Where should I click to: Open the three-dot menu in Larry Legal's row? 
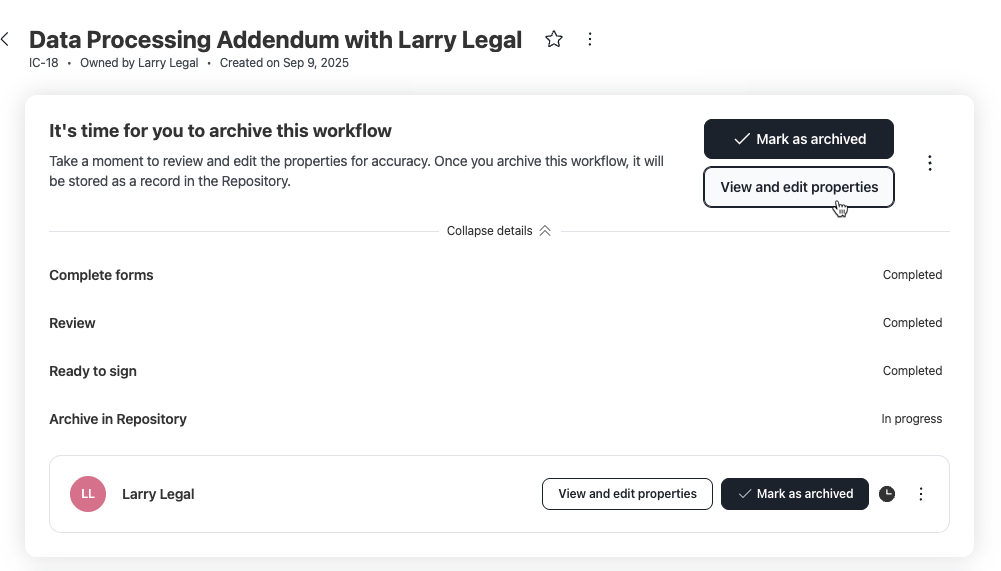pos(921,494)
